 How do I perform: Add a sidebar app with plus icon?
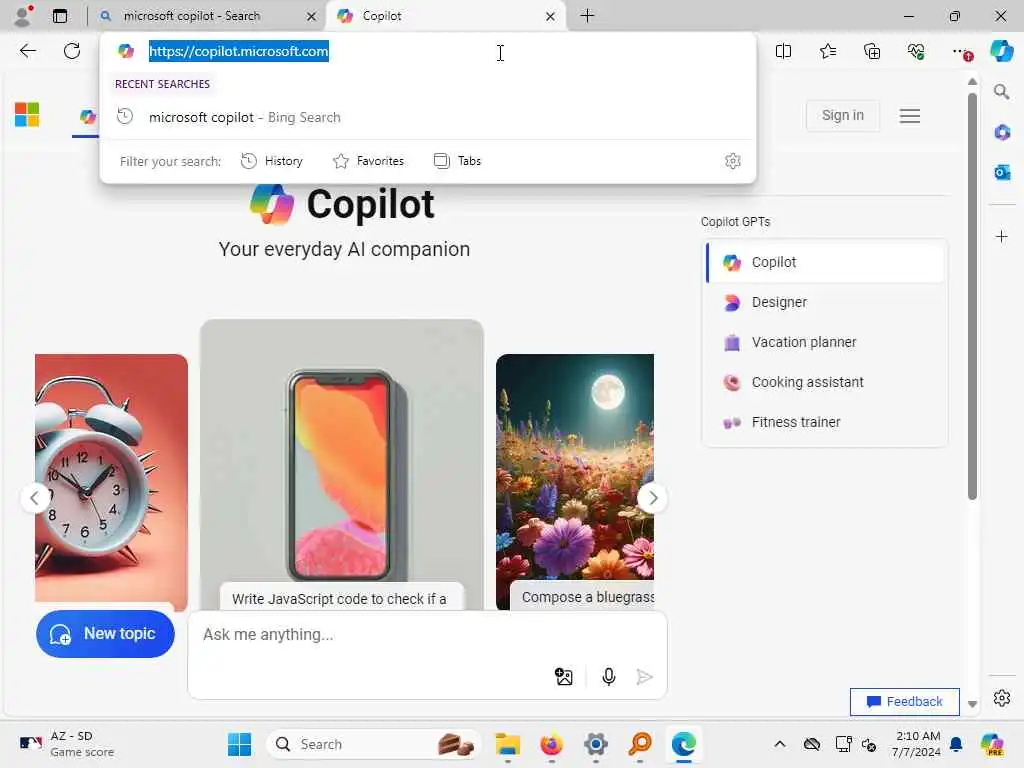click(x=1002, y=236)
